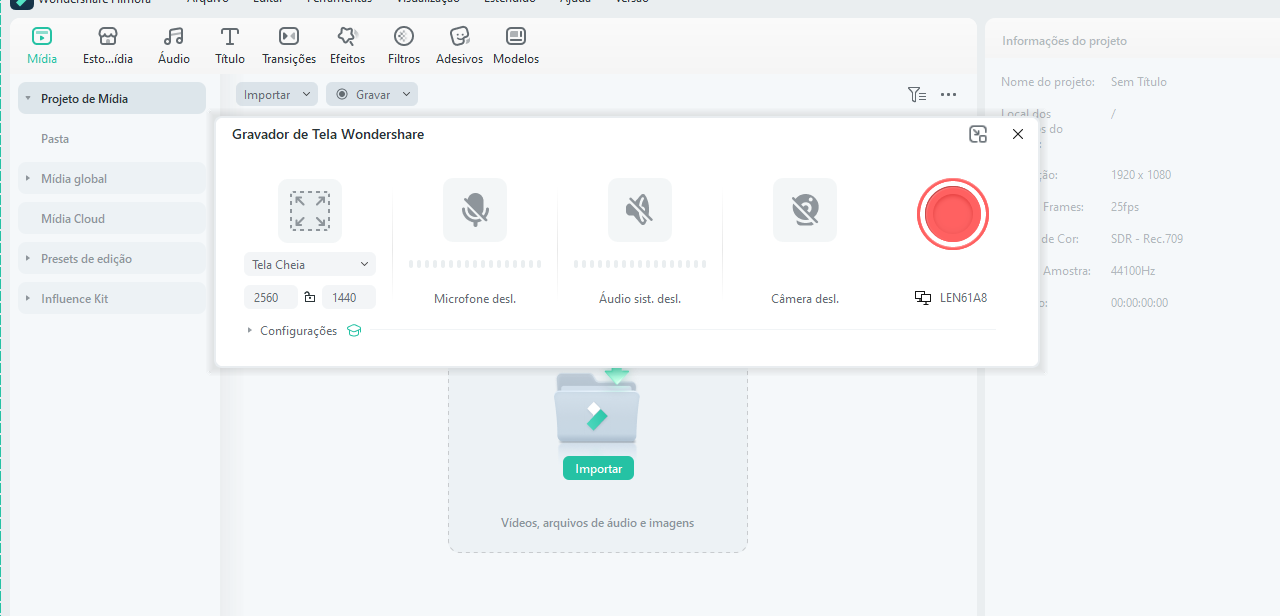Click the width field showing 2560
This screenshot has height=616, width=1280.
(x=271, y=297)
